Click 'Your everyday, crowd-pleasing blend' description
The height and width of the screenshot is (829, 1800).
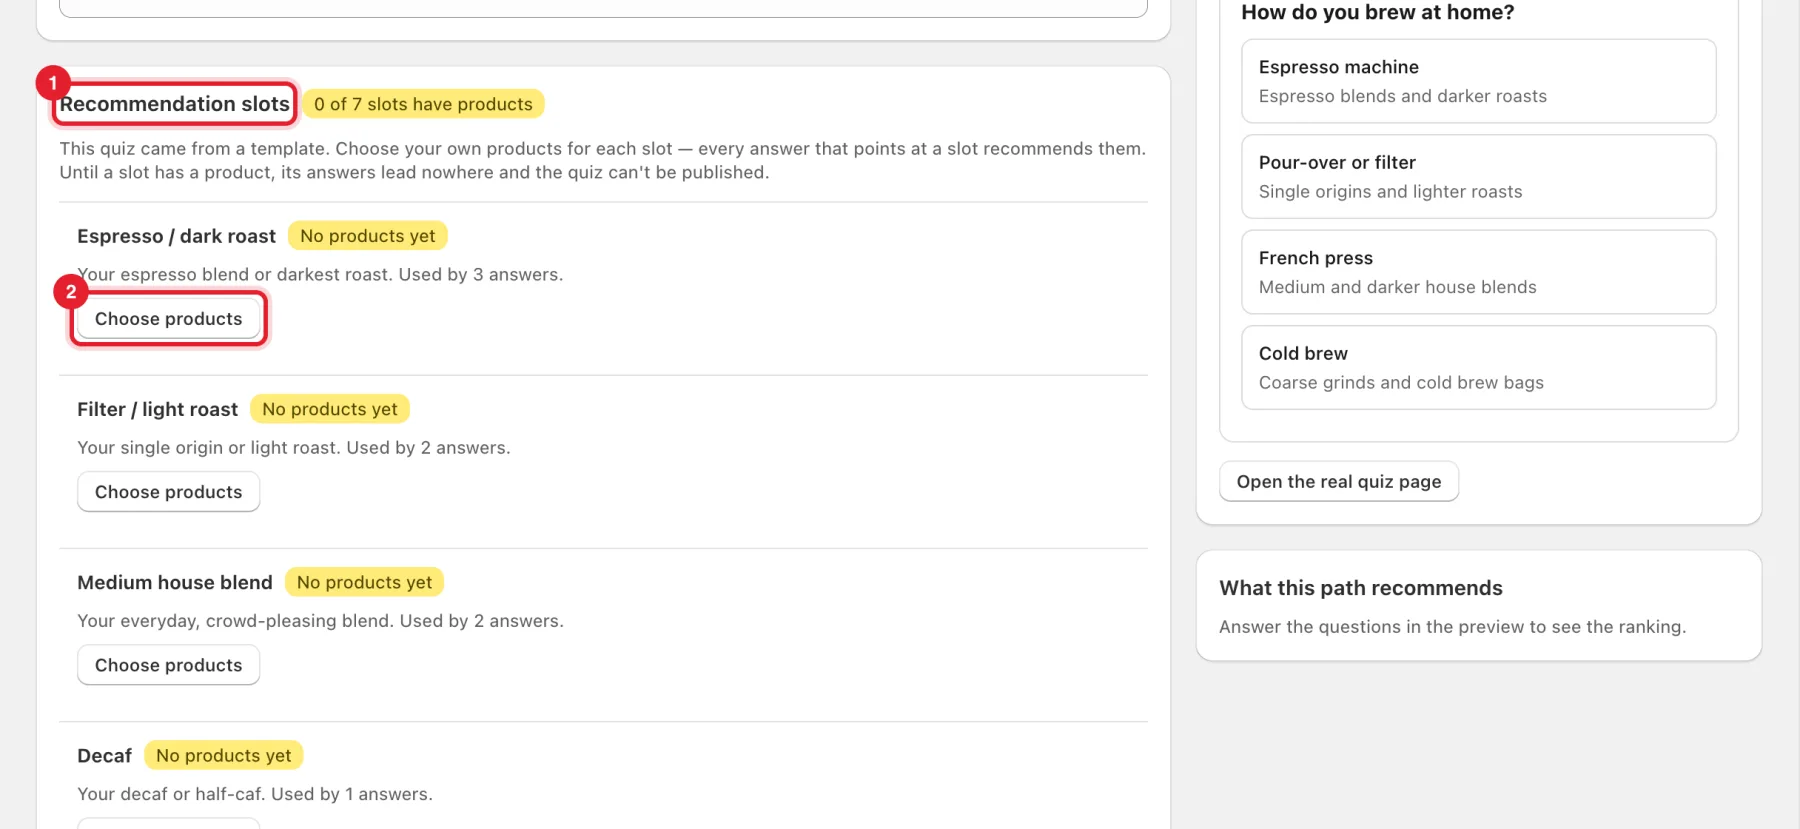coord(320,621)
